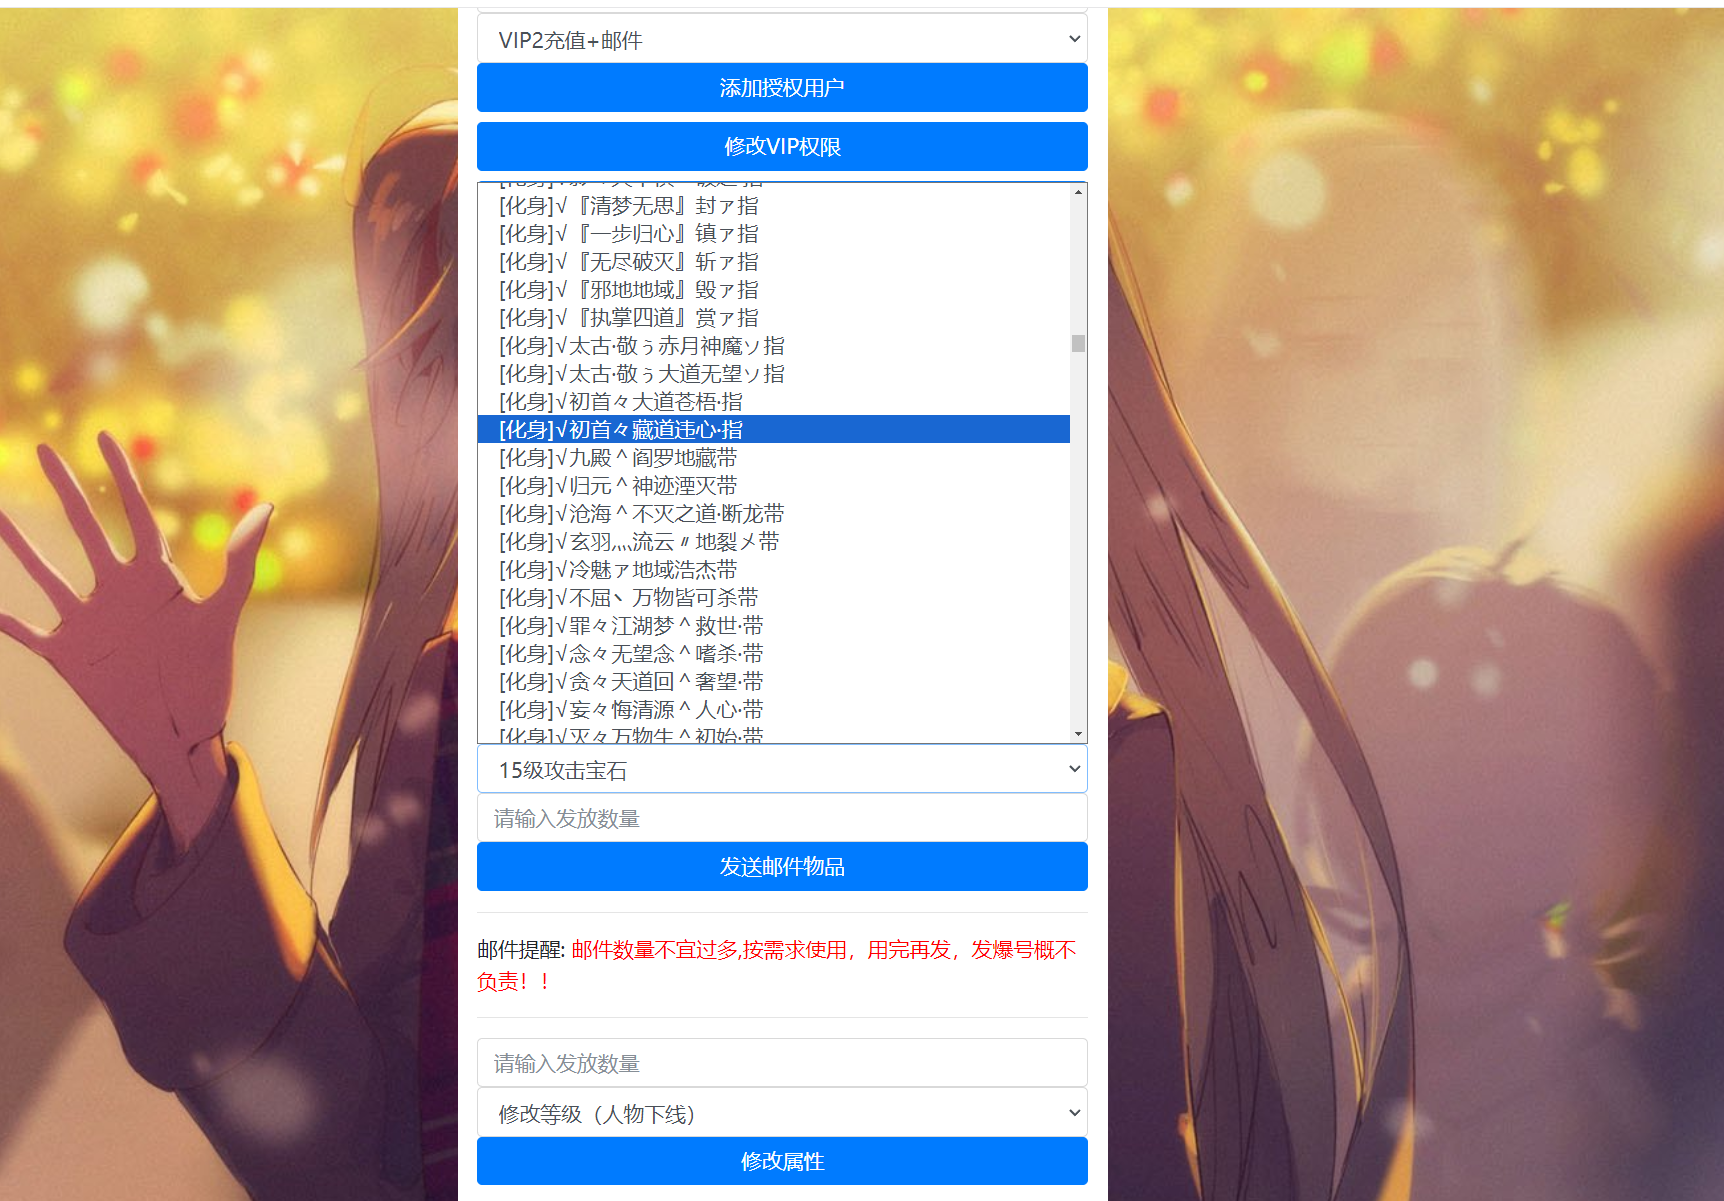Viewport: 1724px width, 1201px height.
Task: Open the VIP2充值+邮件 dropdown
Action: click(x=781, y=40)
